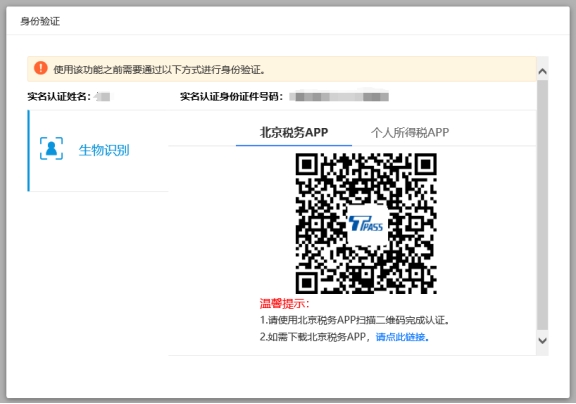
Task: Click the blurred ID number value
Action: coord(339,97)
